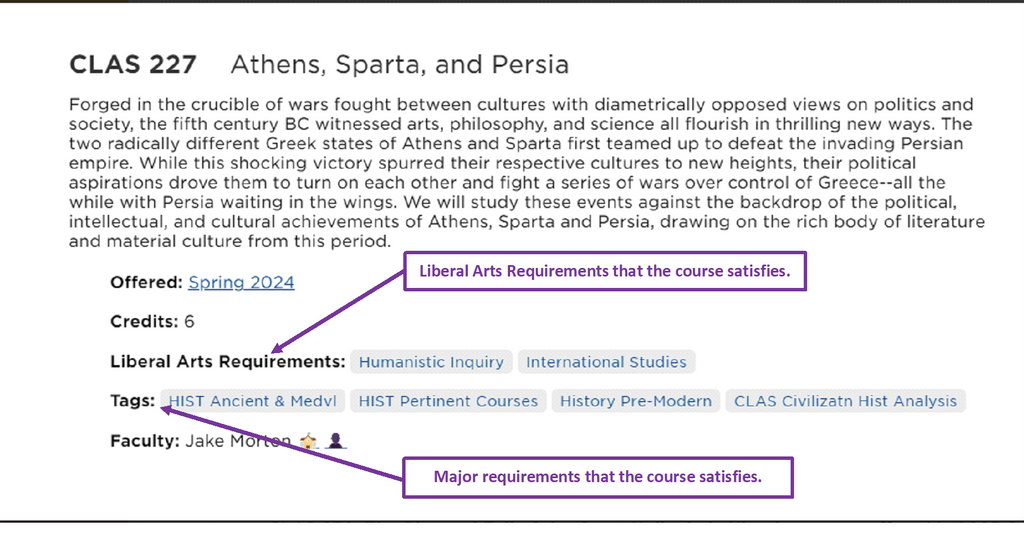1024x533 pixels.
Task: Click the Liberal Arts Requirements label
Action: [227, 361]
